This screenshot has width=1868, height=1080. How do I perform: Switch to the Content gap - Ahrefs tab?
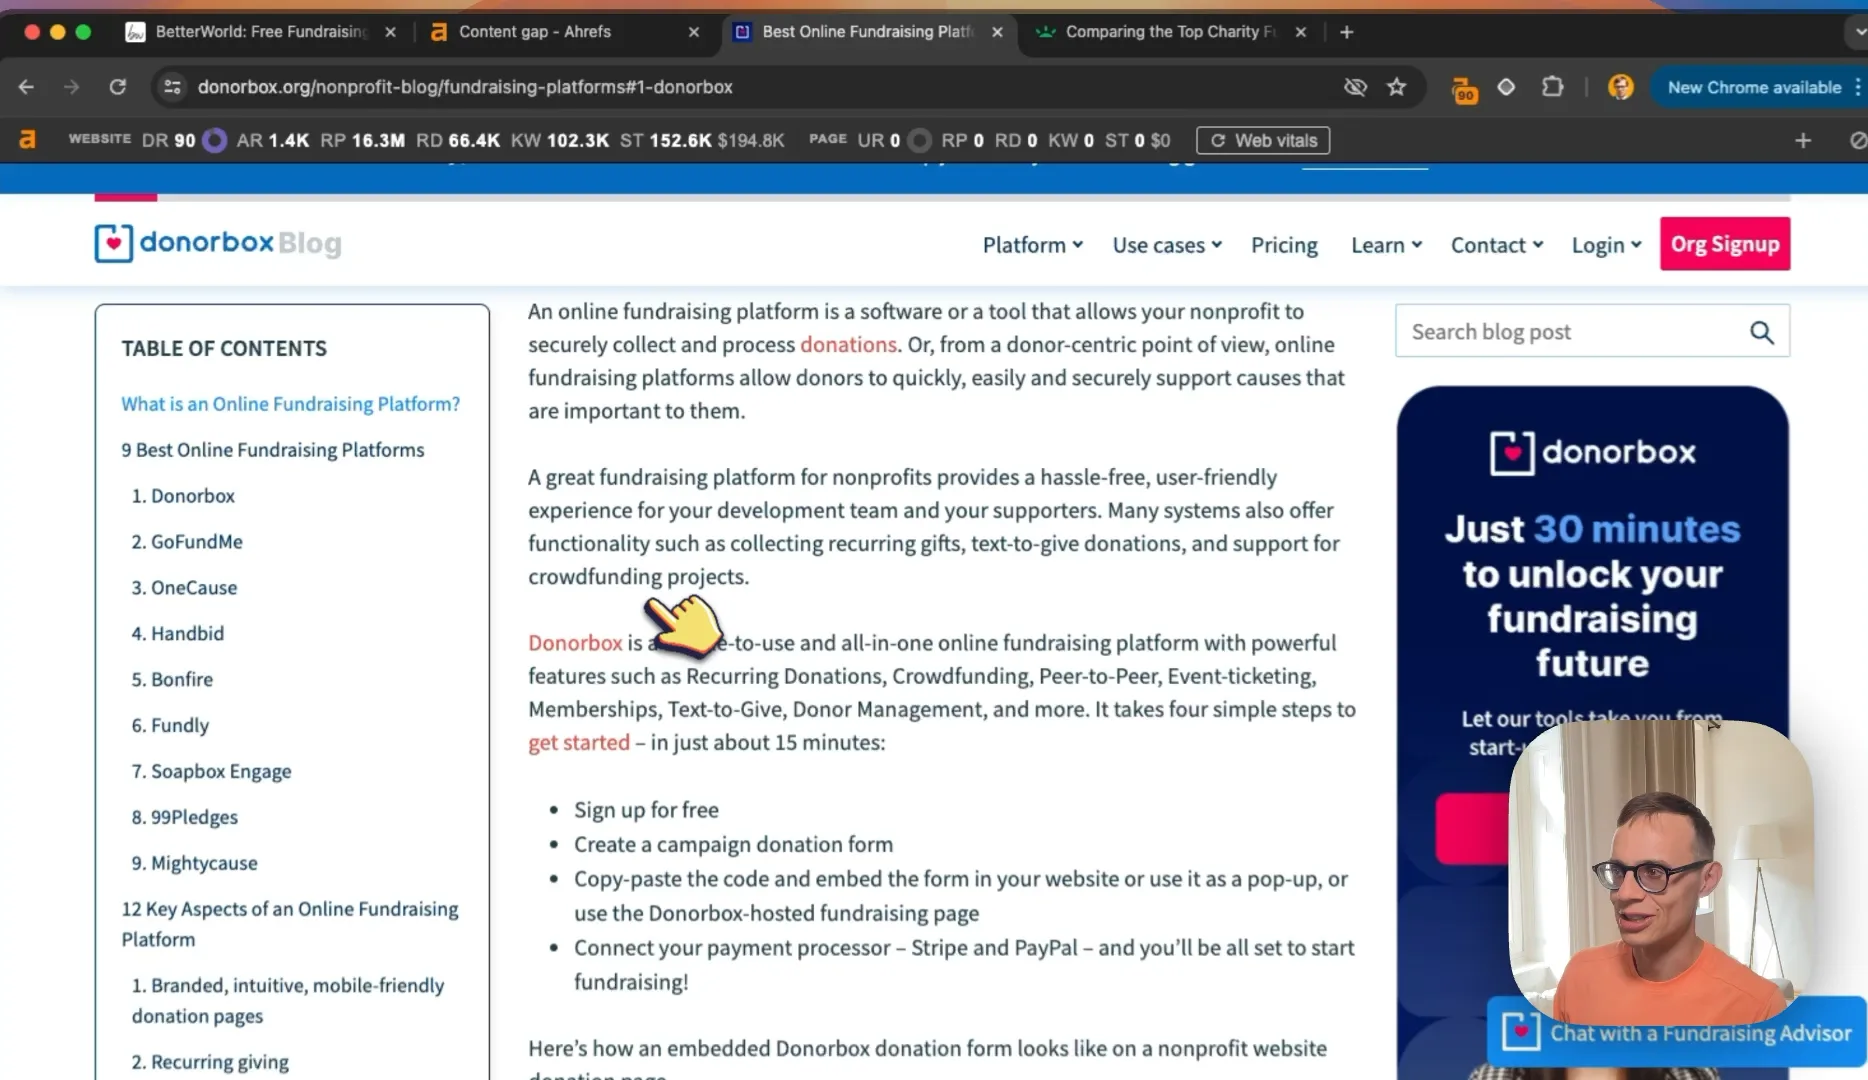pyautogui.click(x=563, y=32)
